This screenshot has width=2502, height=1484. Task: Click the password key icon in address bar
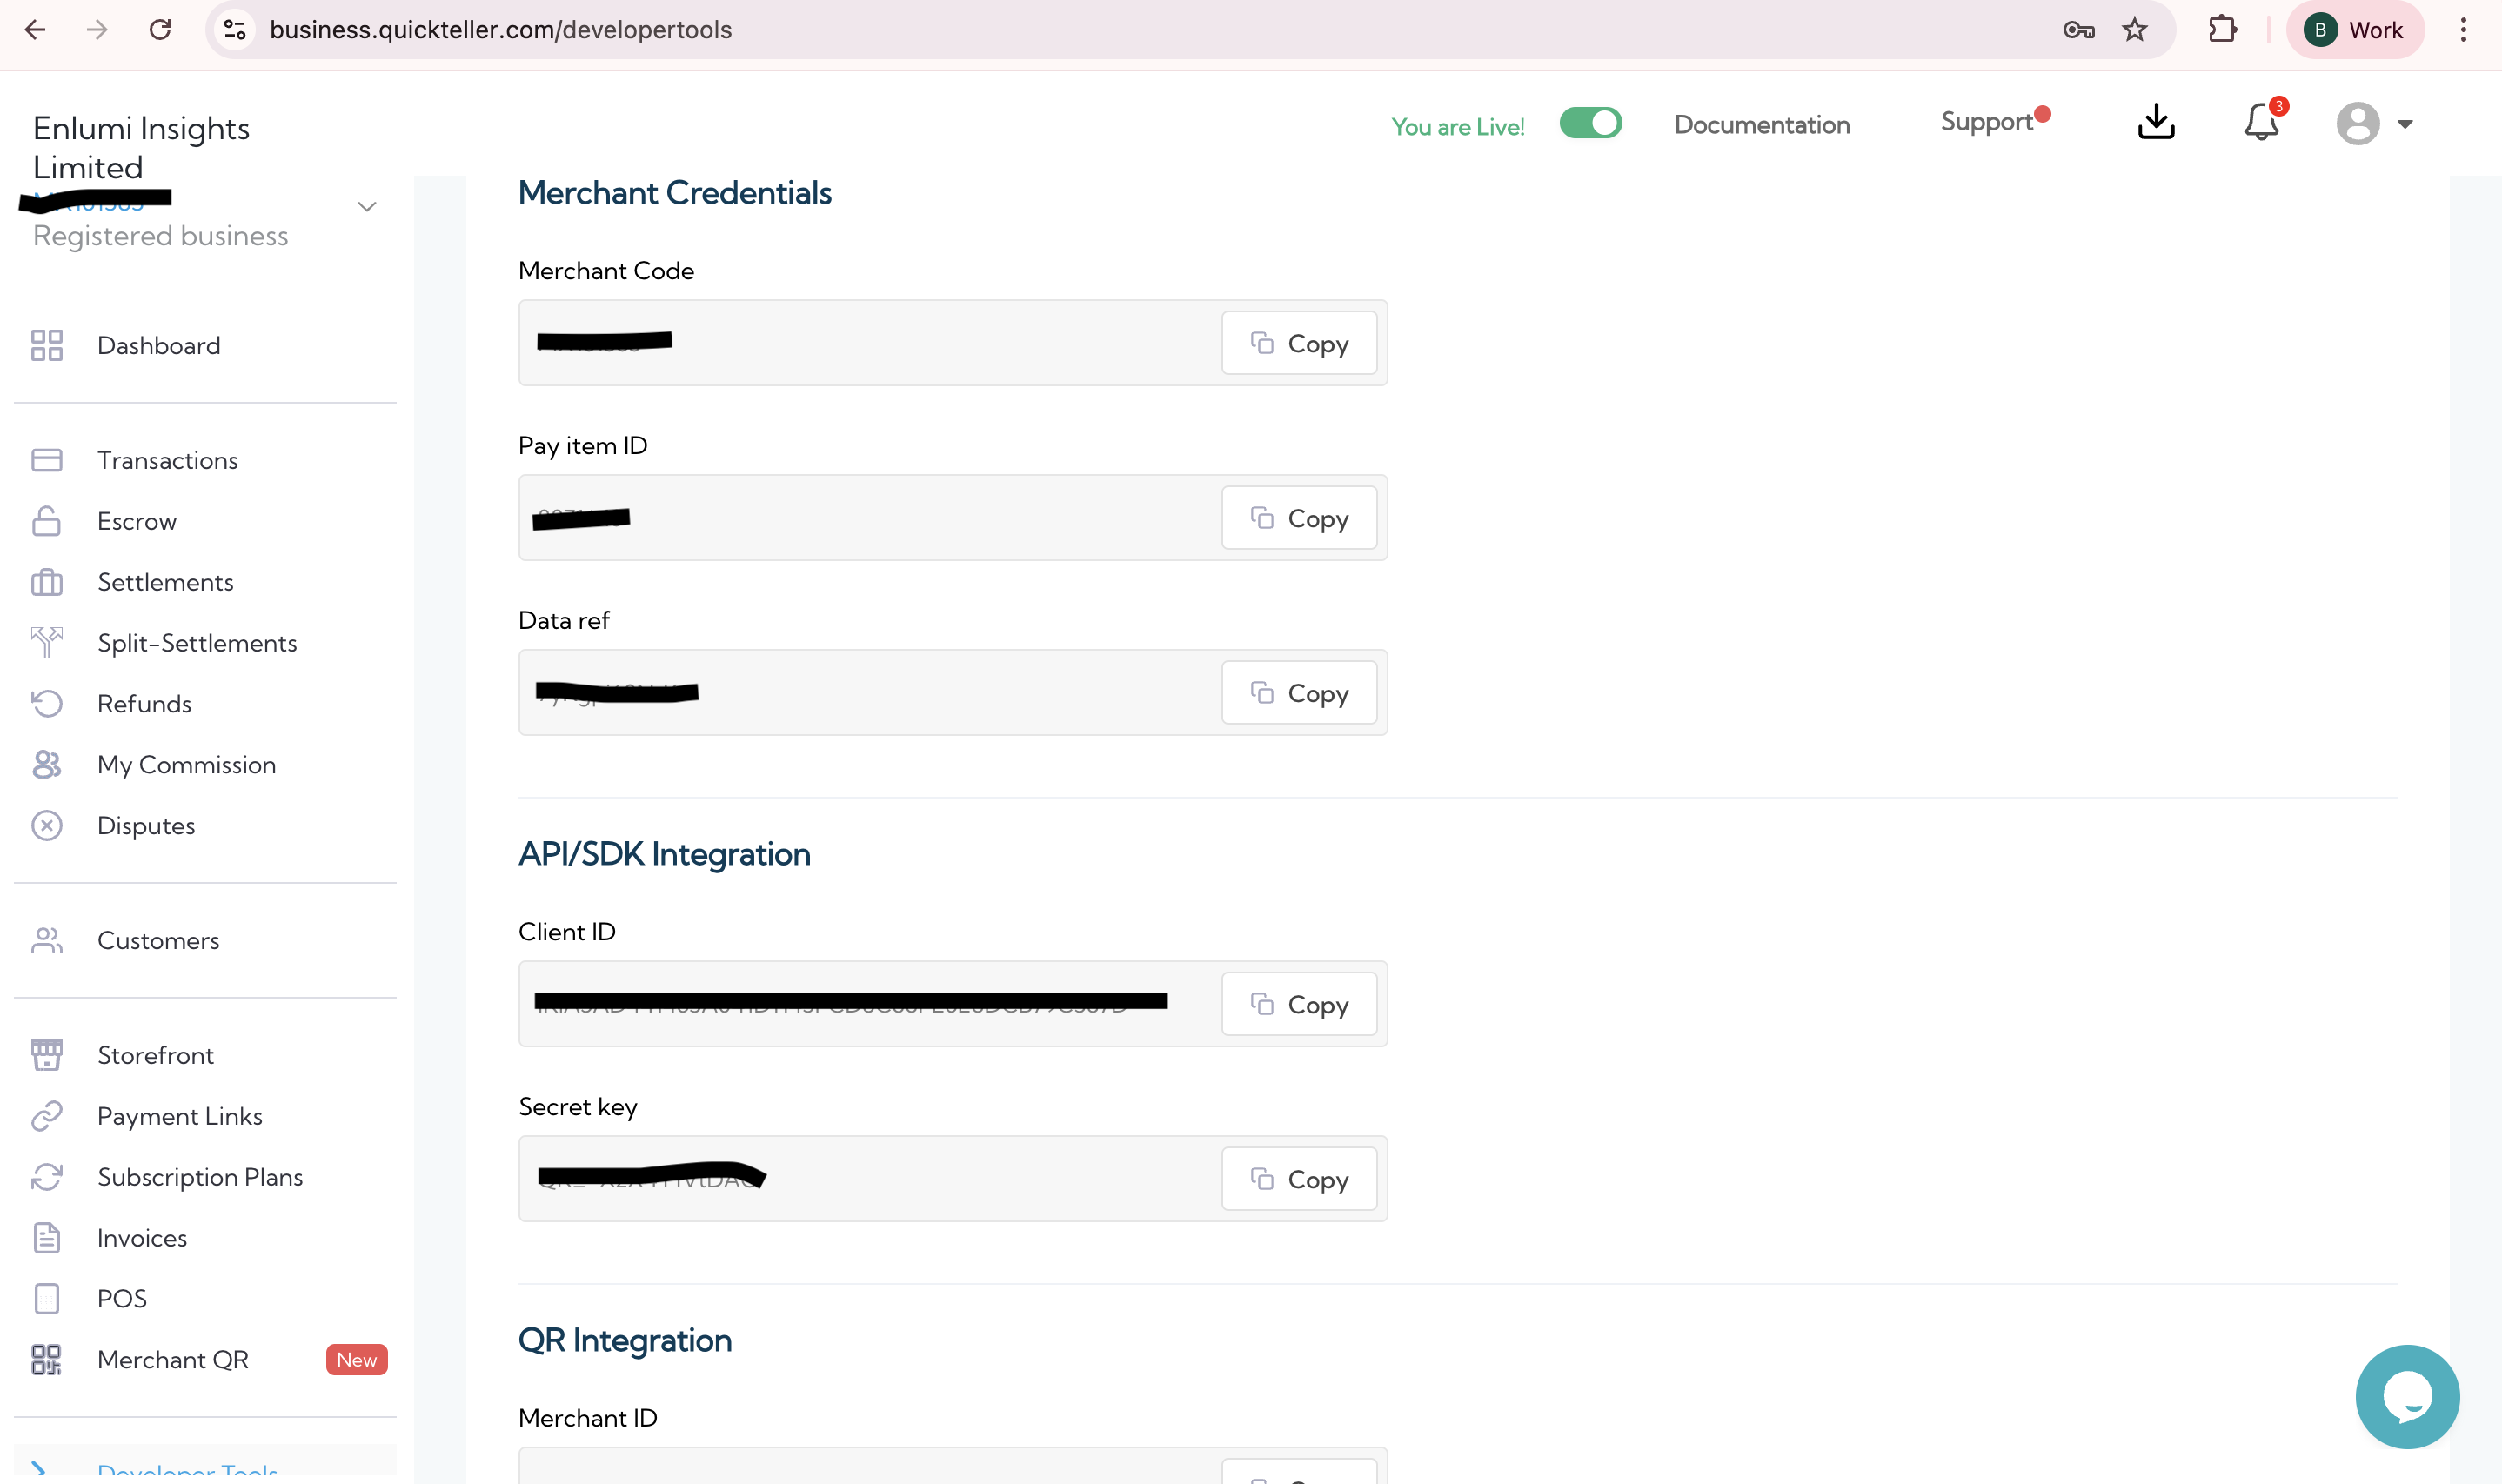2078,30
